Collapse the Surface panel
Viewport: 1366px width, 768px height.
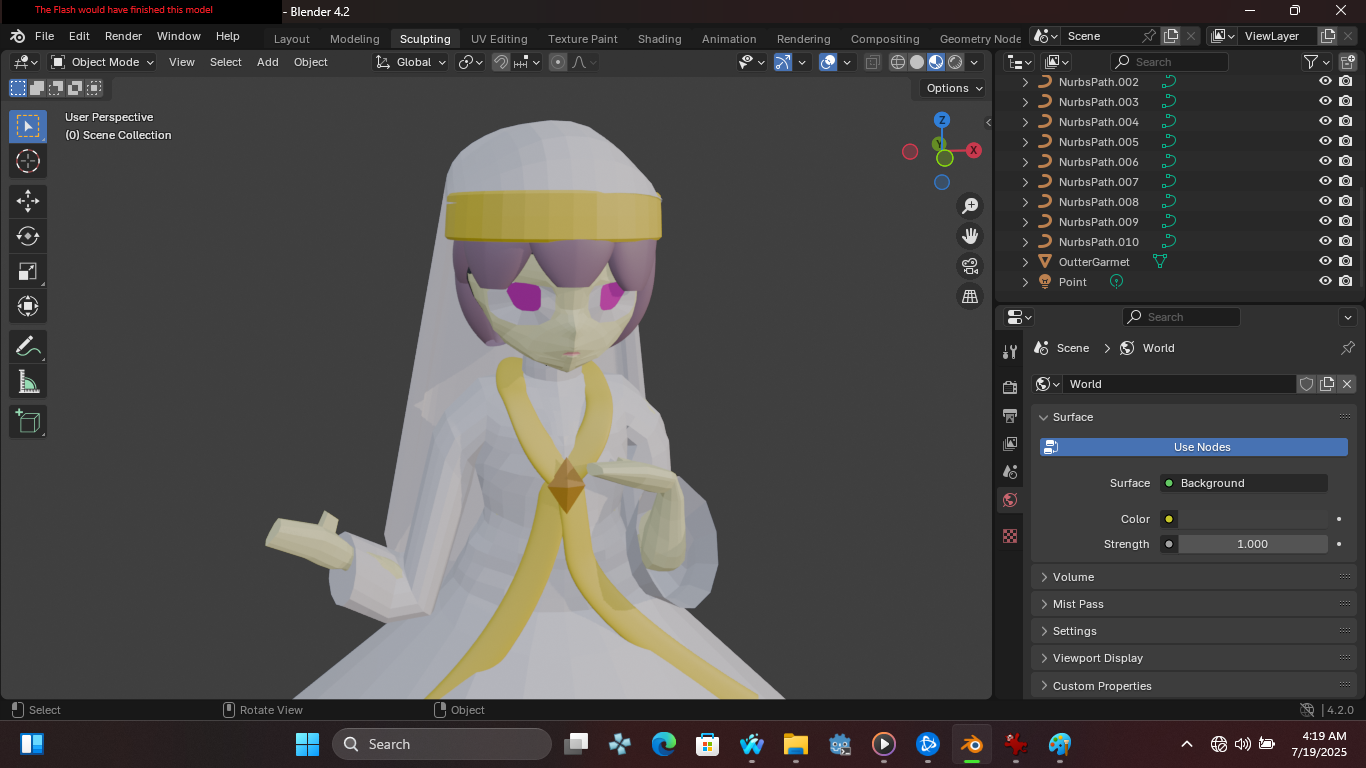click(x=1194, y=417)
